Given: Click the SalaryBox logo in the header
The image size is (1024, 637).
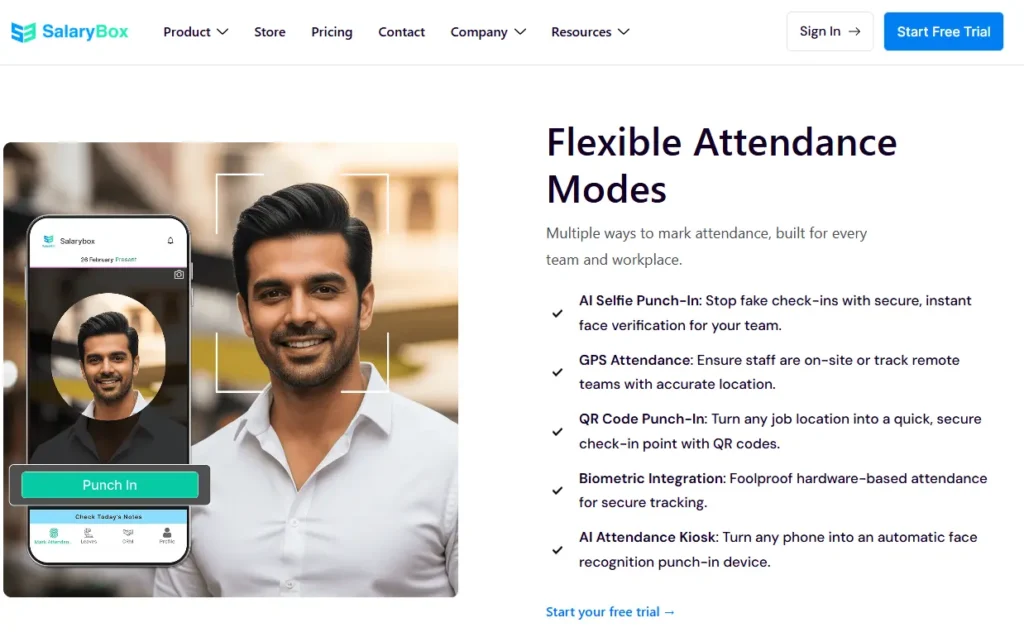Looking at the screenshot, I should pyautogui.click(x=70, y=32).
